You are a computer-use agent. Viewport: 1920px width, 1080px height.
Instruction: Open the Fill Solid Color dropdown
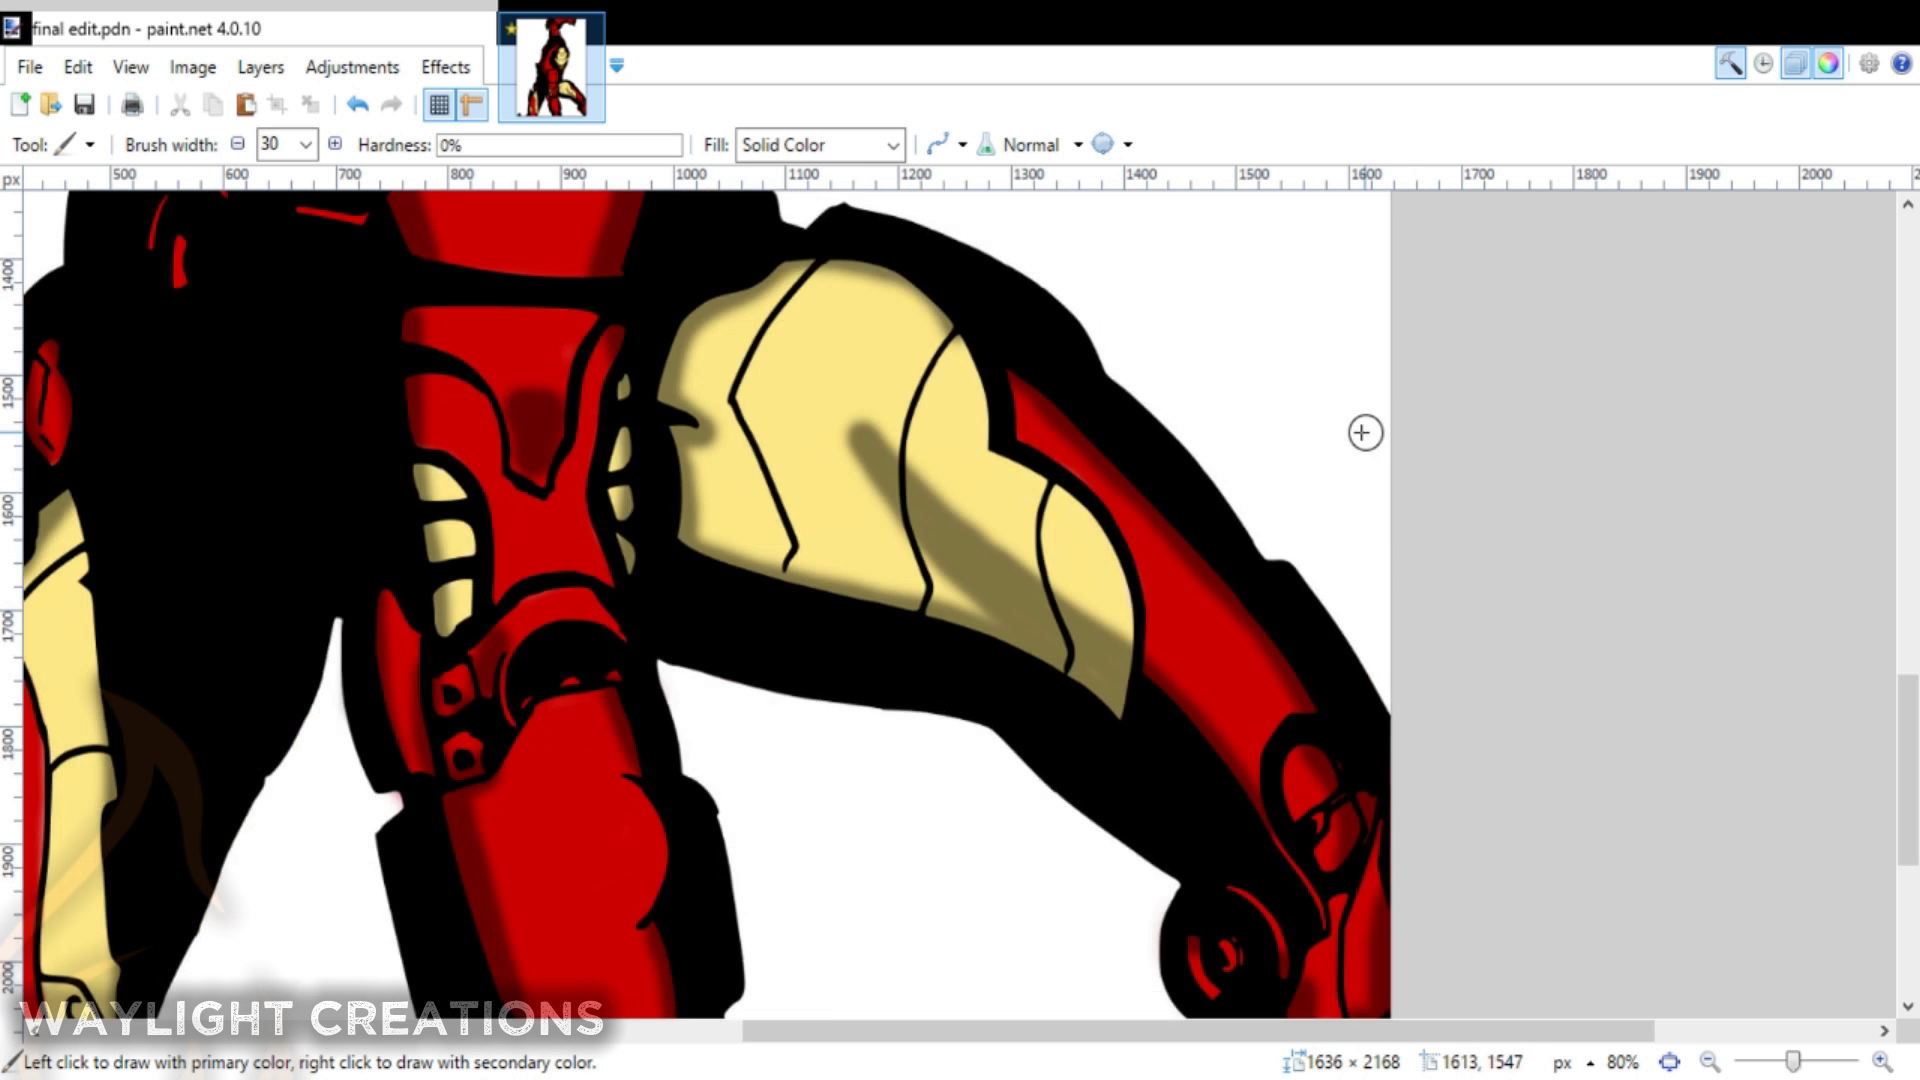pos(820,145)
